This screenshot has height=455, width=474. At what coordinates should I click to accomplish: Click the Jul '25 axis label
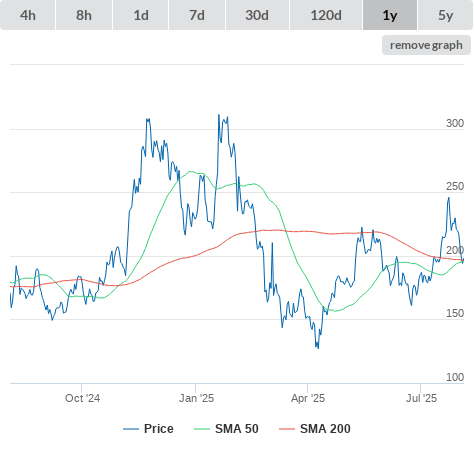[421, 398]
